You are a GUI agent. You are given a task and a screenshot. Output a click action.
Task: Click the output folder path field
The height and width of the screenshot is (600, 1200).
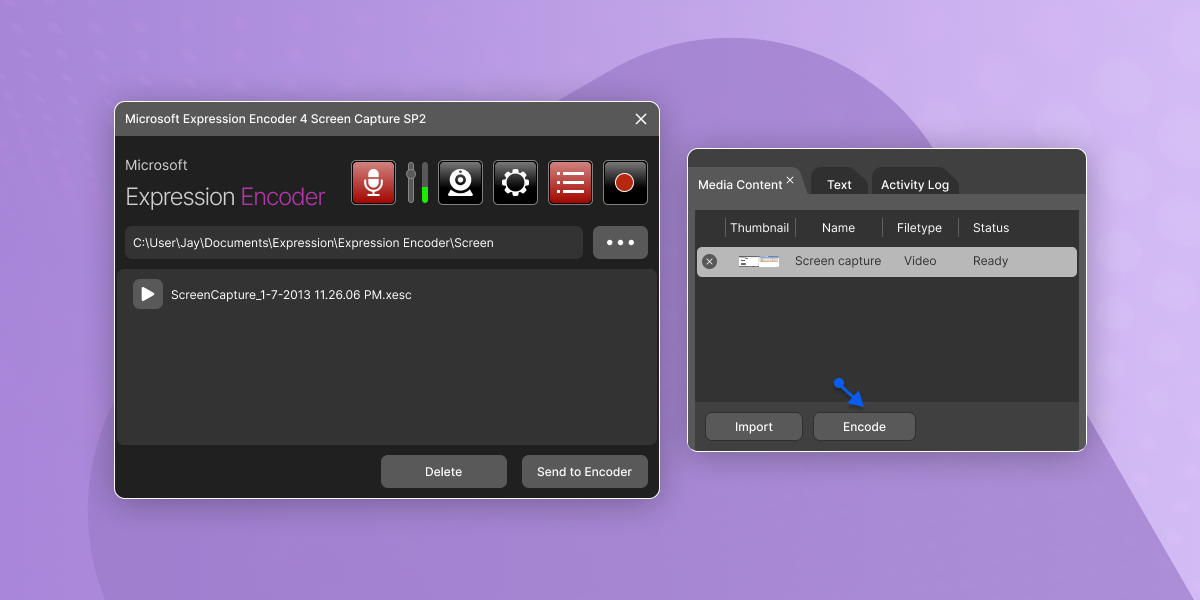click(354, 243)
